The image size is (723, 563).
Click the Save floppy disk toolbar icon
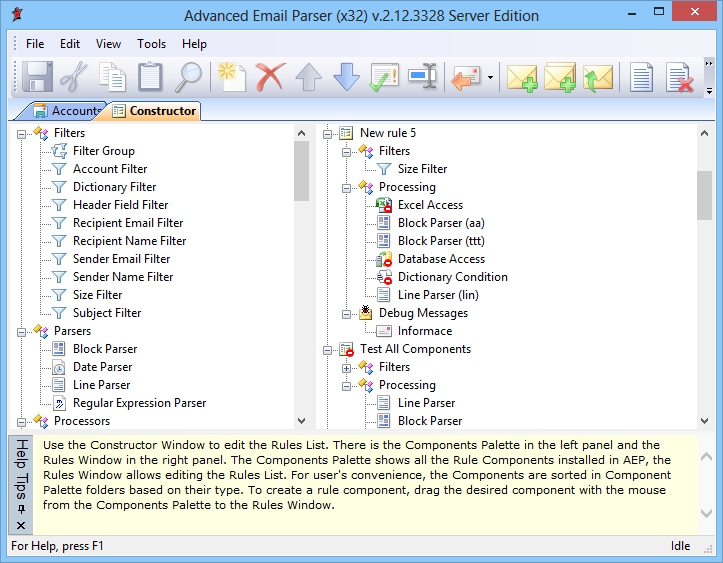click(37, 76)
